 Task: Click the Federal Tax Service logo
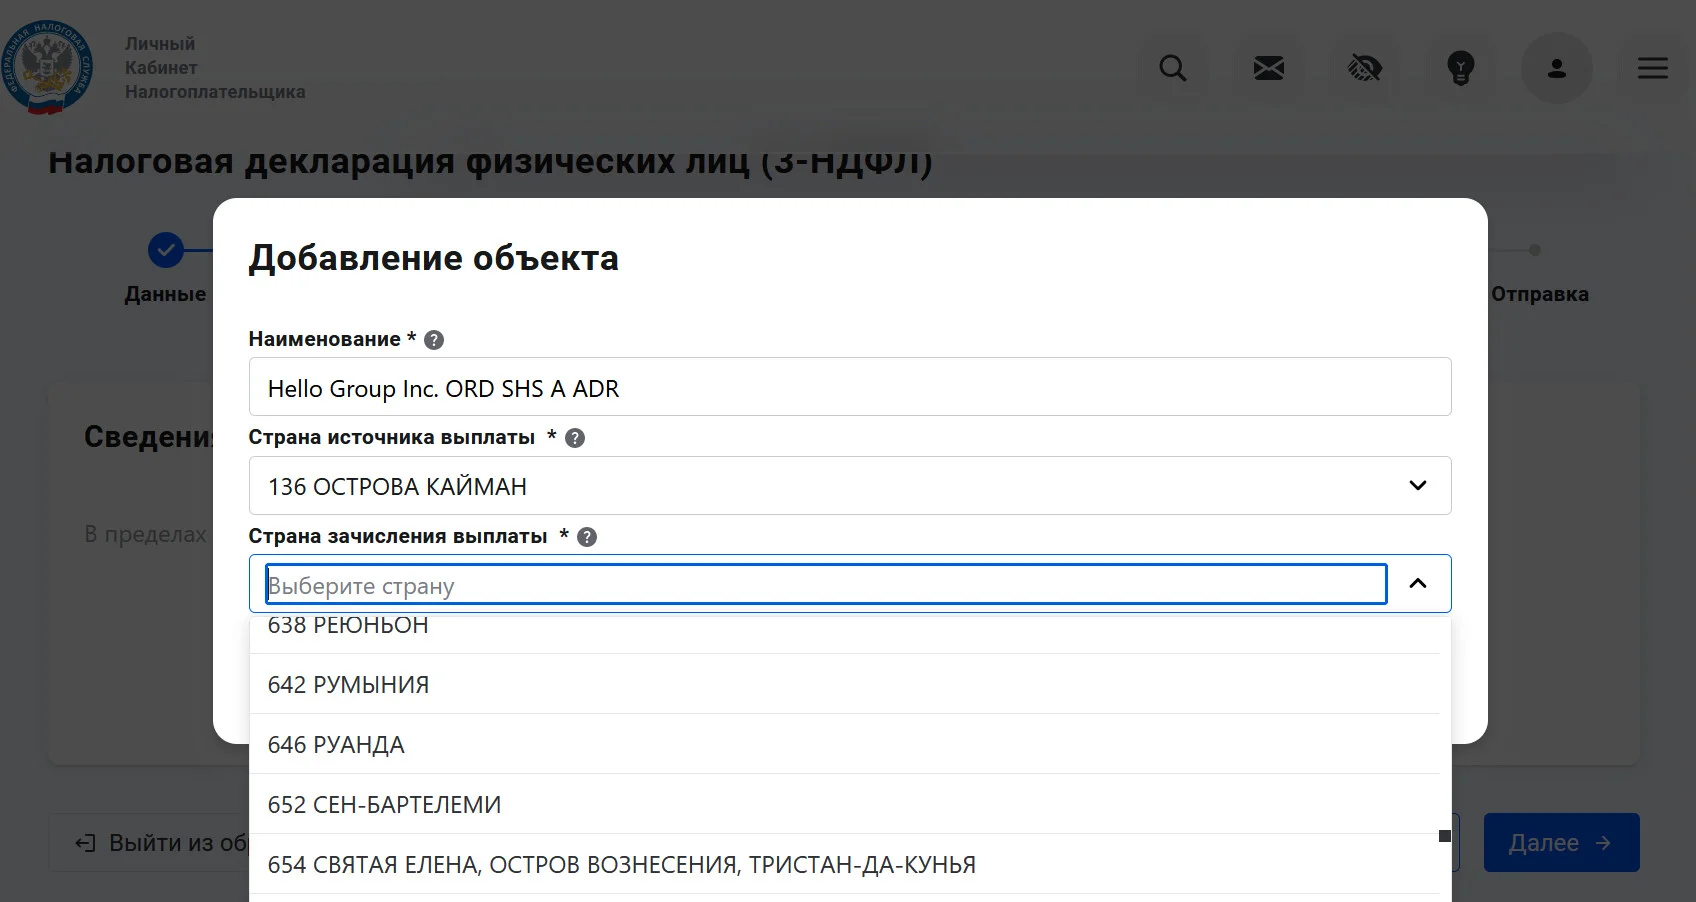(47, 68)
